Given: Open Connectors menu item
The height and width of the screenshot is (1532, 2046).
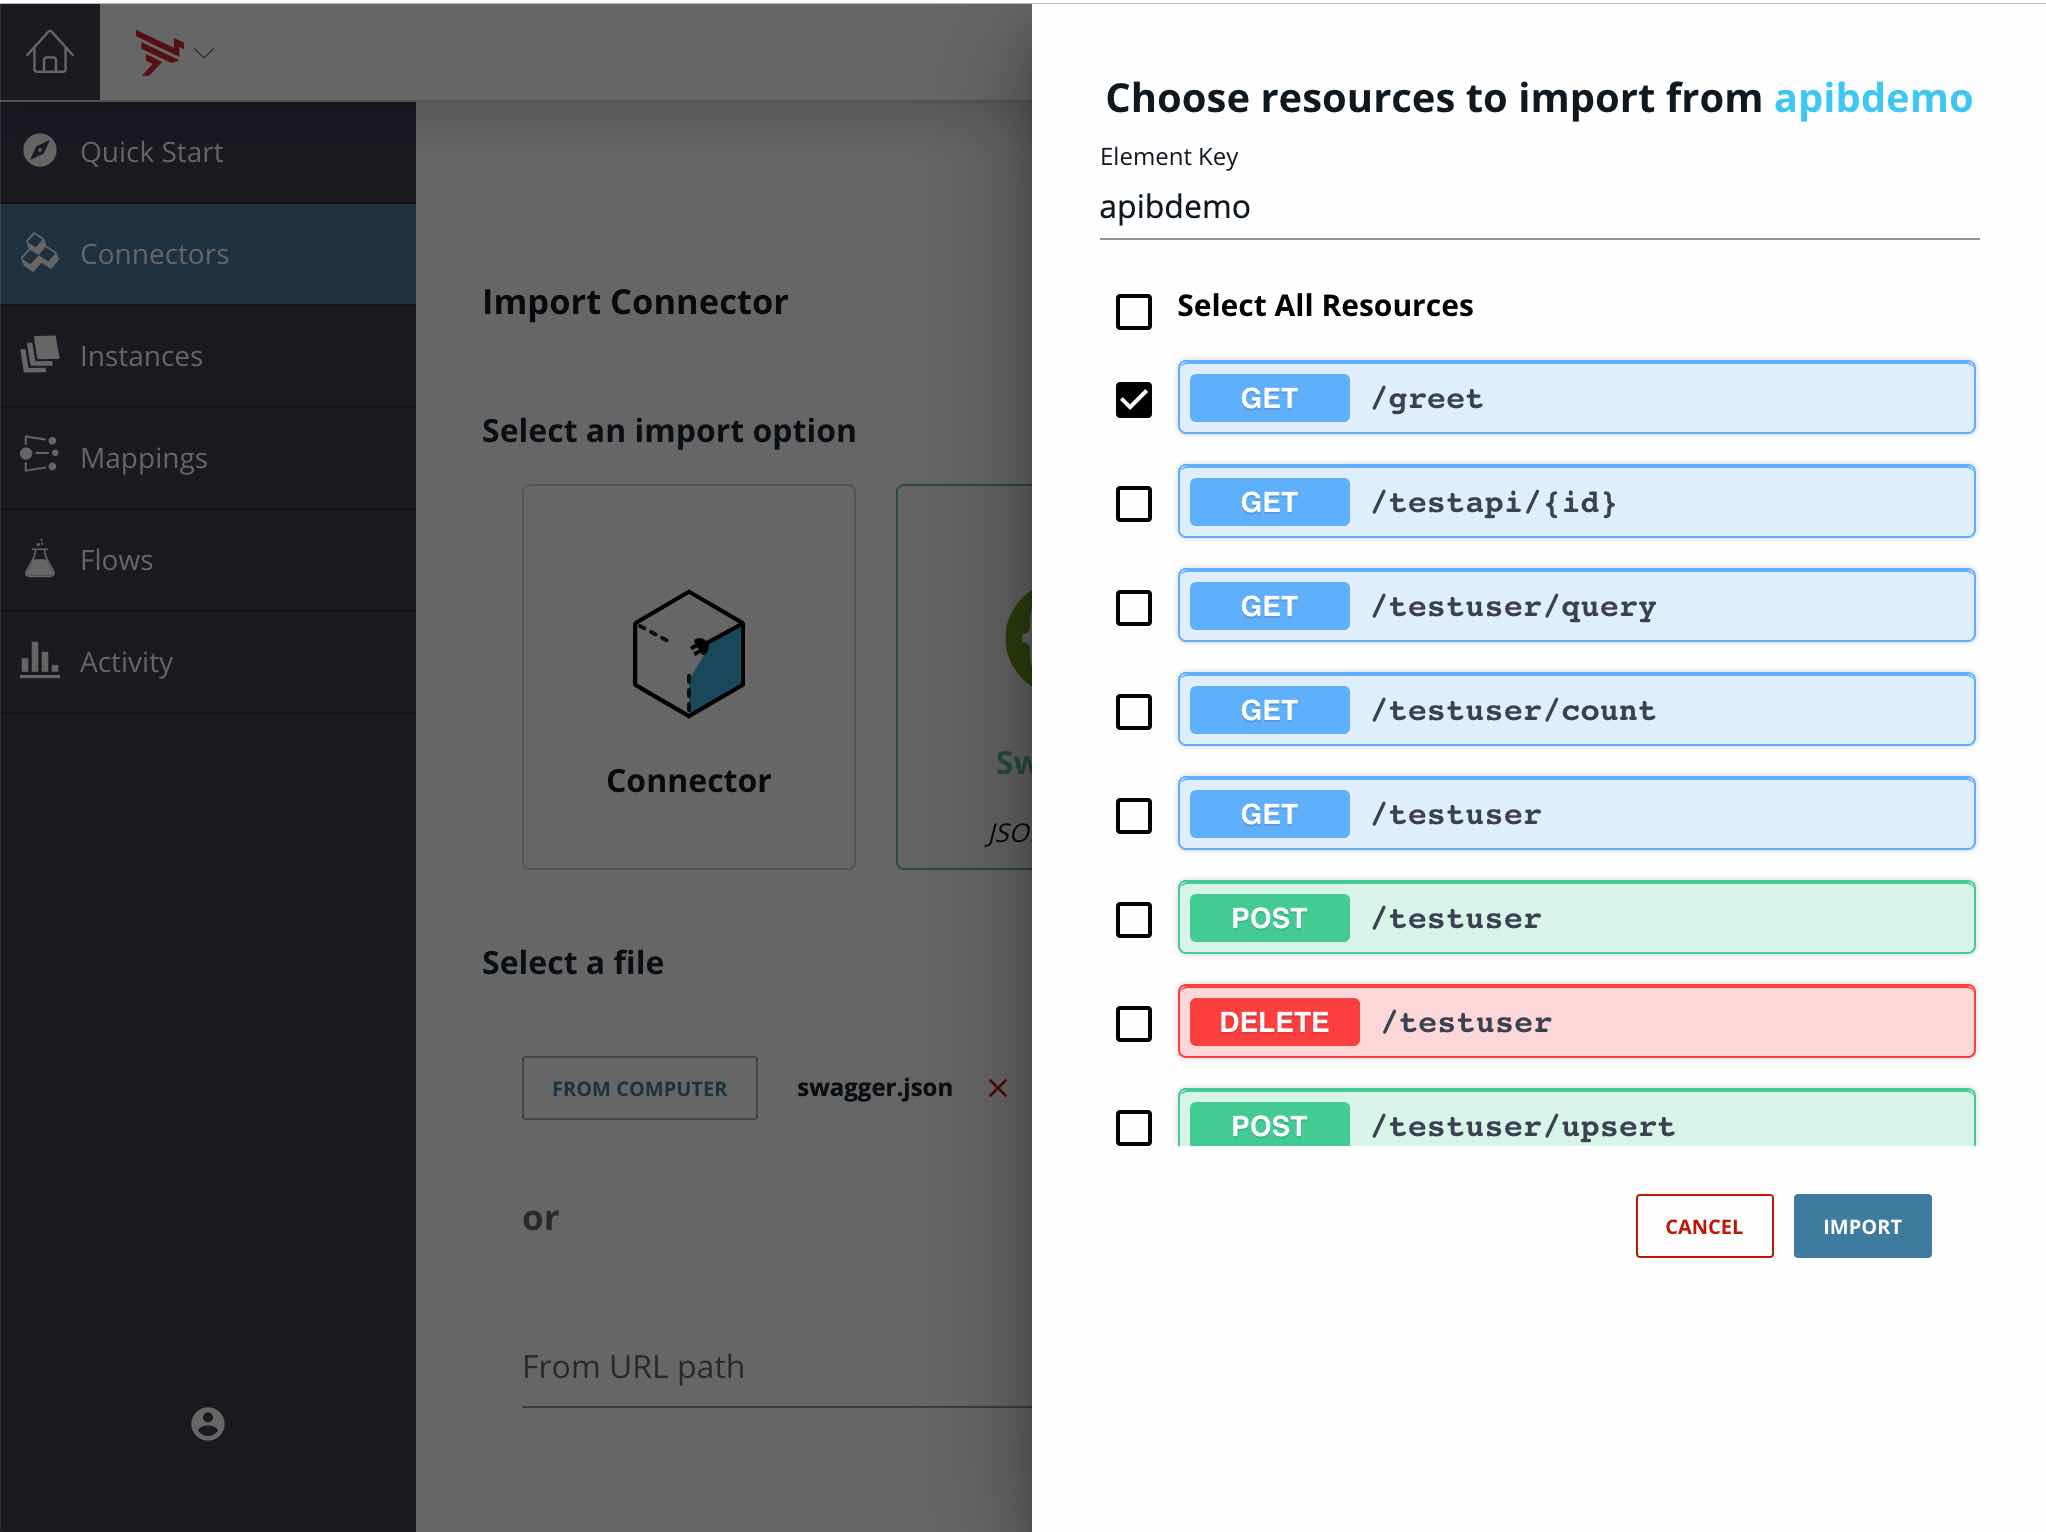Looking at the screenshot, I should [x=208, y=254].
